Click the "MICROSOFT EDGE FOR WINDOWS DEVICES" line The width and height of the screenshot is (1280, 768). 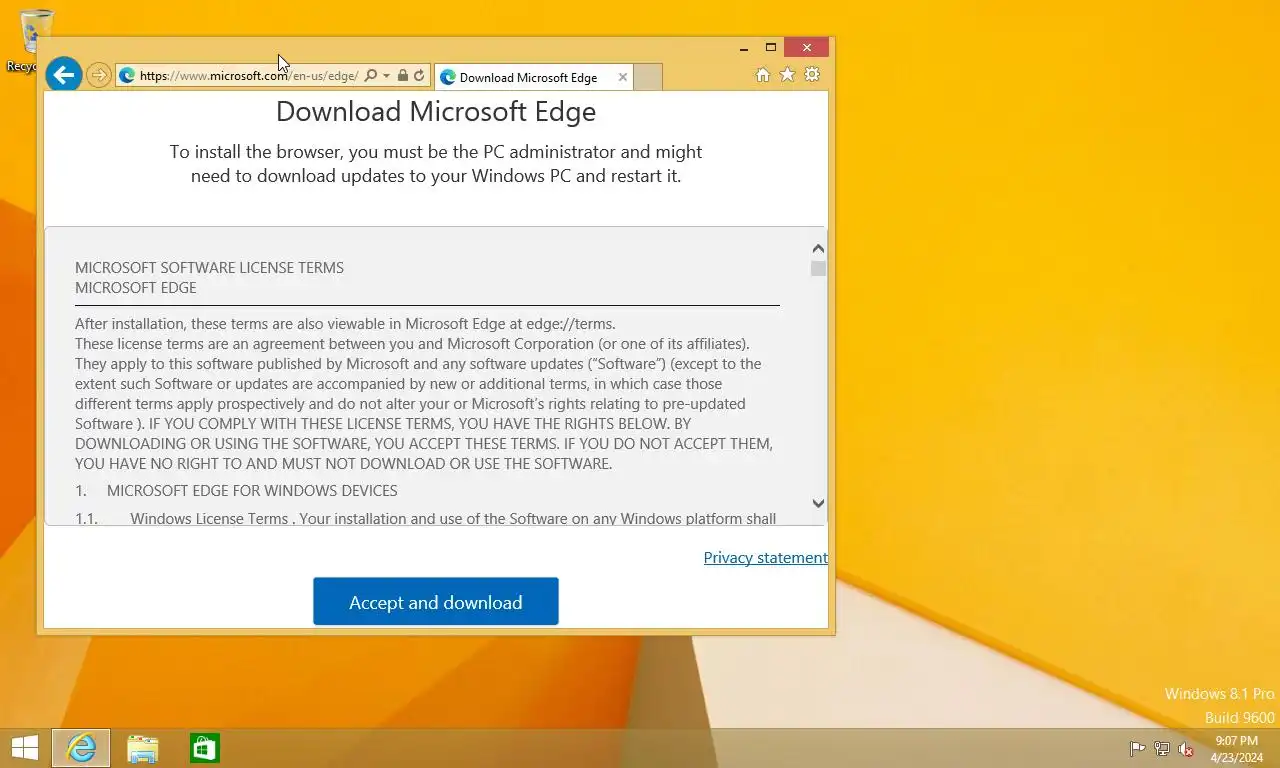pyautogui.click(x=252, y=491)
